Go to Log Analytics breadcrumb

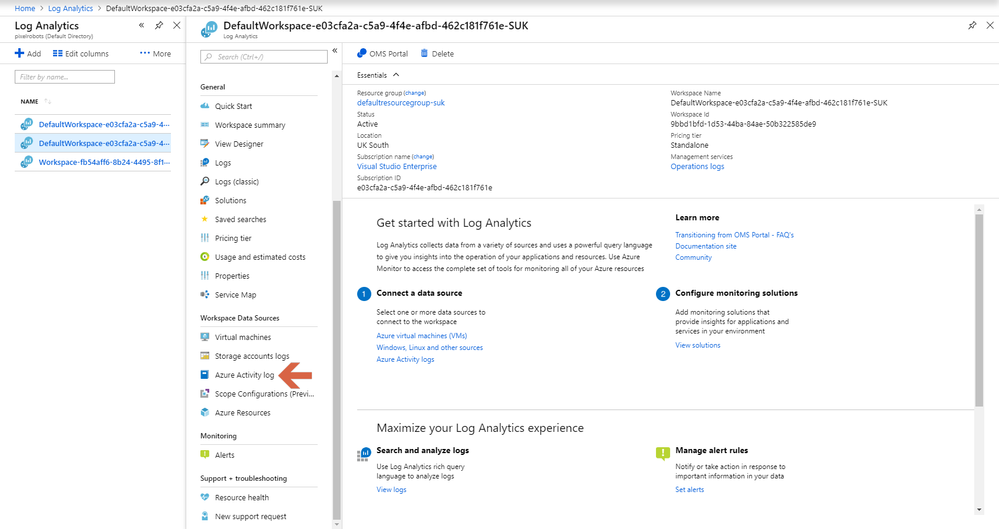71,8
